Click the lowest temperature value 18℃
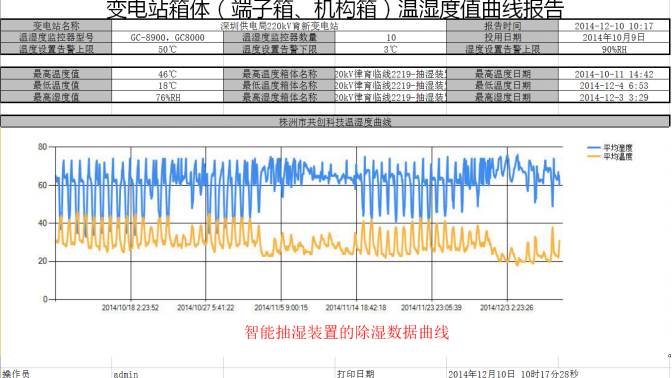 [x=167, y=85]
